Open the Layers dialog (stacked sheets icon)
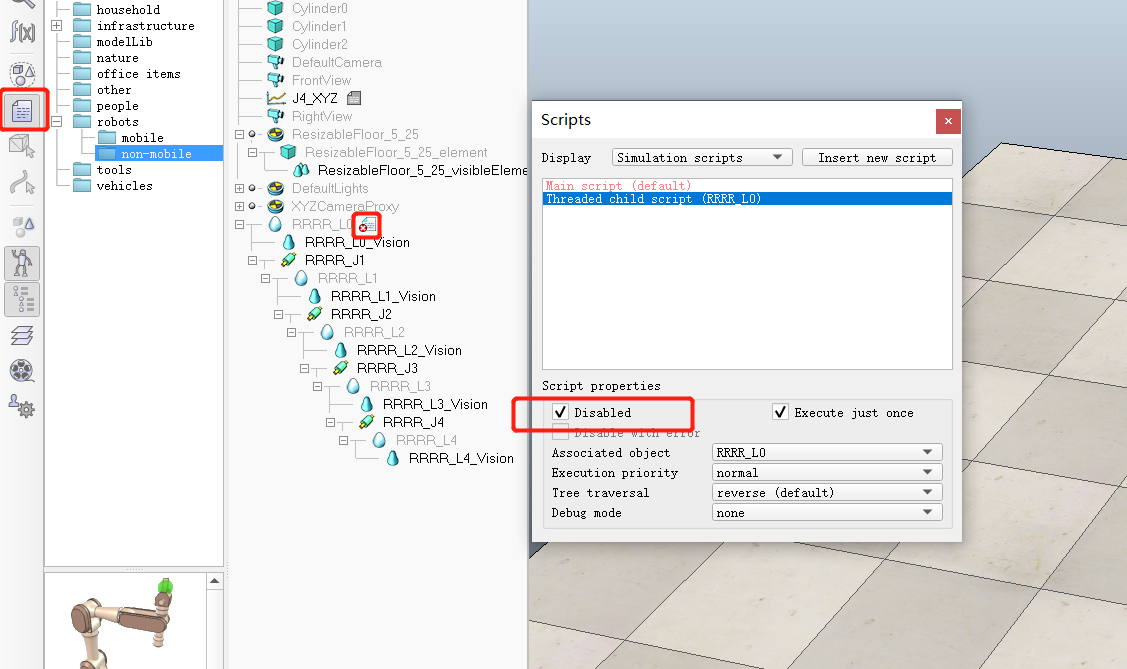The height and width of the screenshot is (669, 1127). click(24, 335)
